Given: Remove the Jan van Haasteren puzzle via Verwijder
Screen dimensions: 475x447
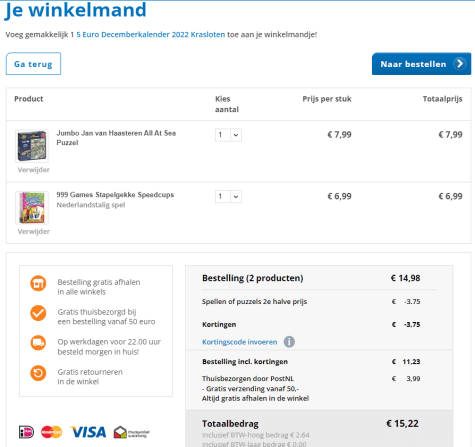Looking at the screenshot, I should 34,170.
